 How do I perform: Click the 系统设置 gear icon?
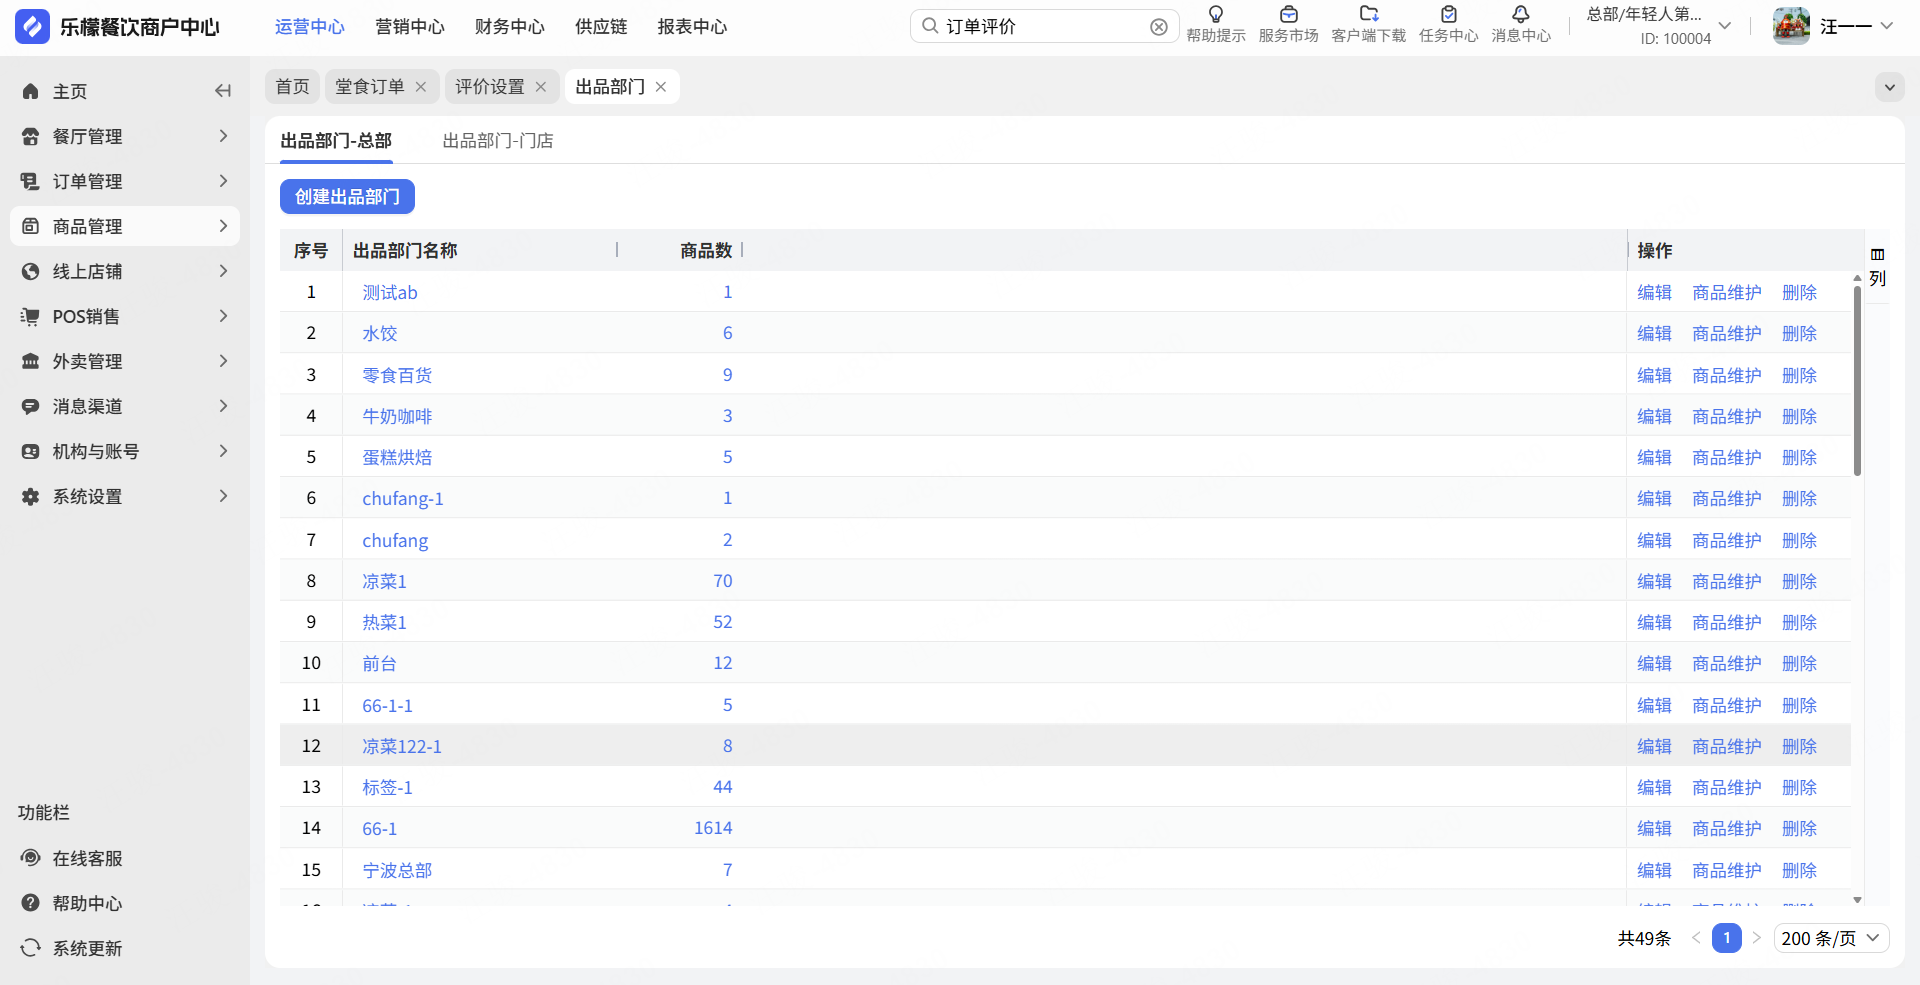pyautogui.click(x=31, y=496)
